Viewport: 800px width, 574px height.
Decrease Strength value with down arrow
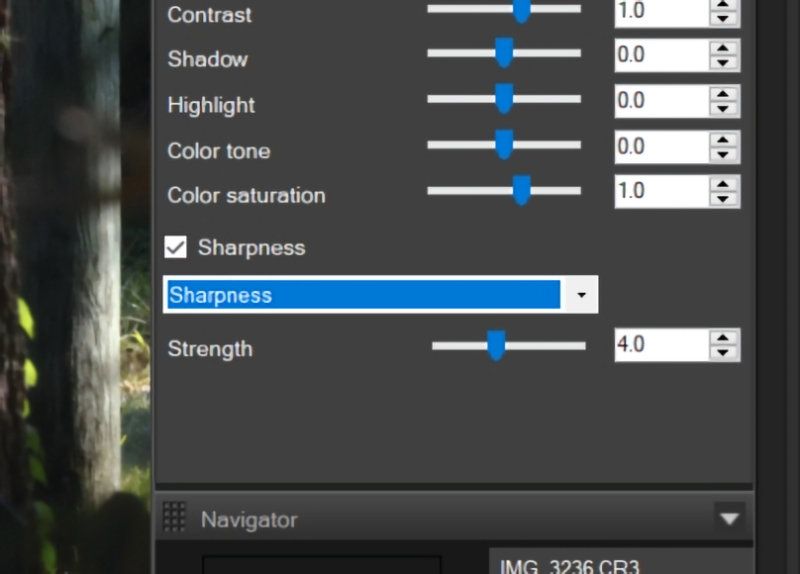tap(722, 353)
